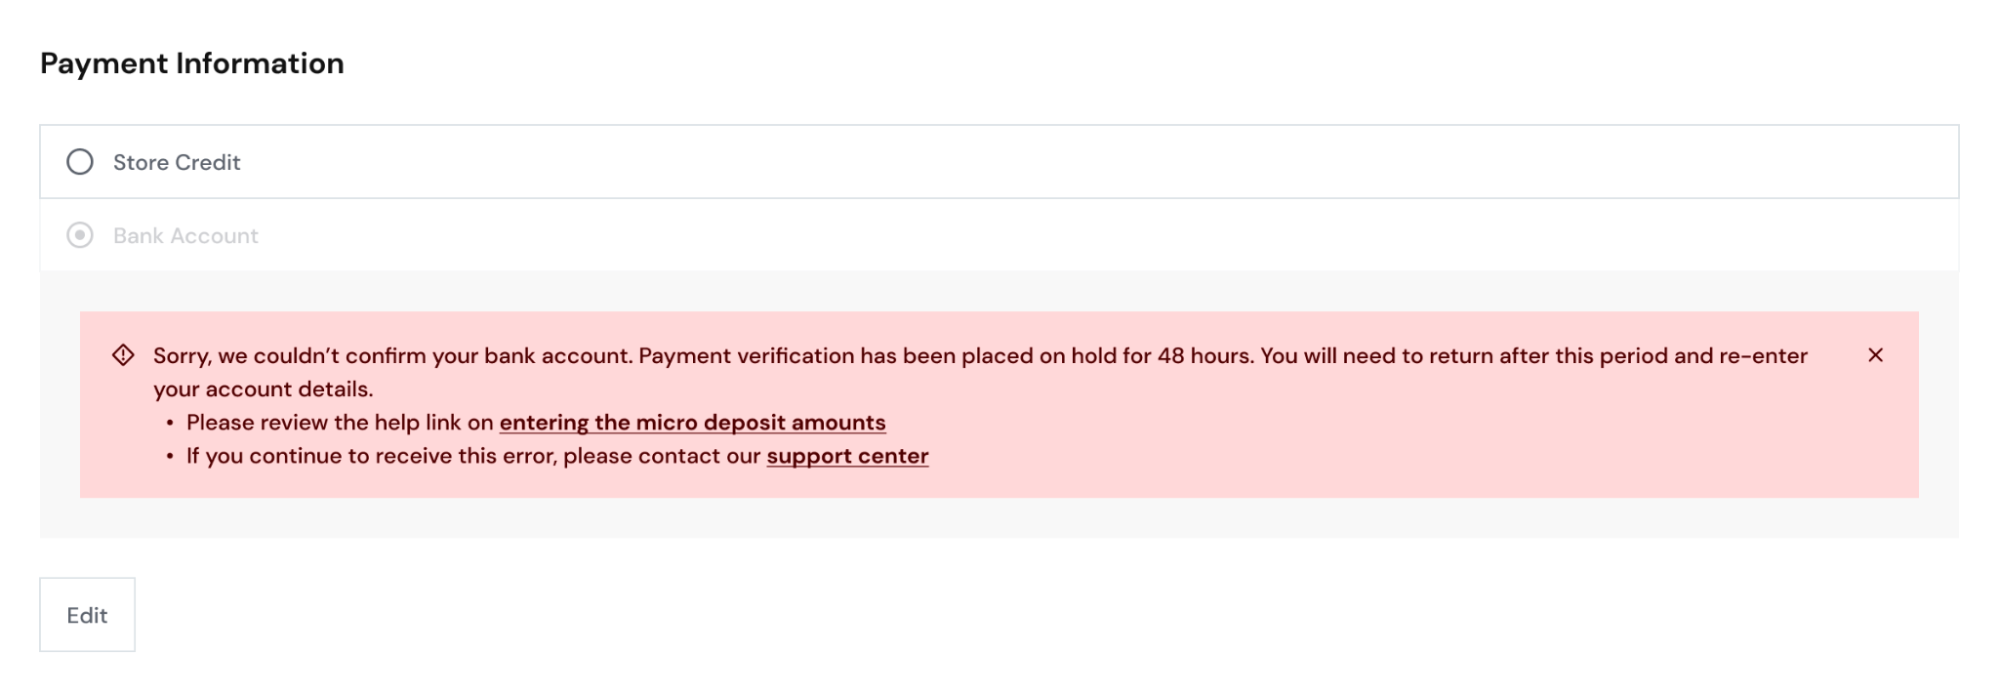
Task: Click gray panel area below the alert
Action: click(1000, 518)
